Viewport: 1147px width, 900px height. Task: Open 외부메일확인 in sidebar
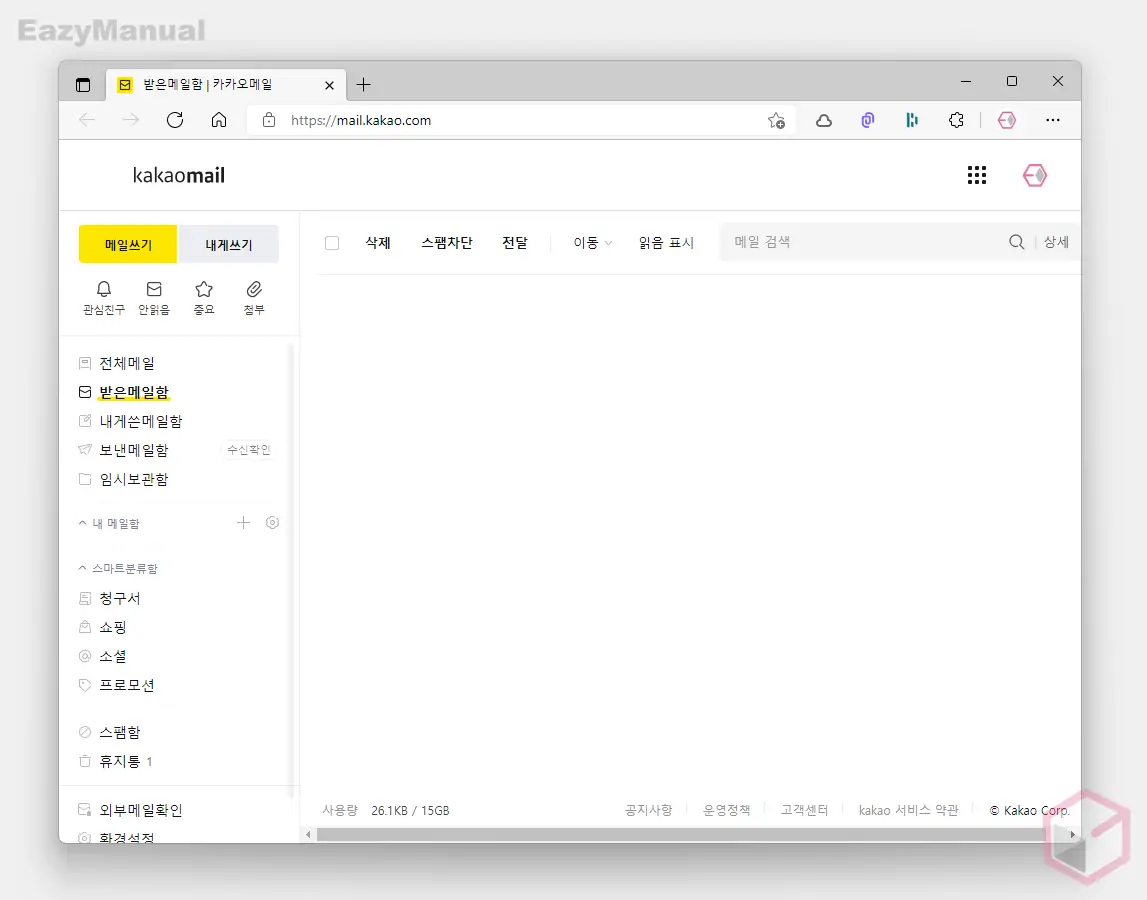click(140, 811)
